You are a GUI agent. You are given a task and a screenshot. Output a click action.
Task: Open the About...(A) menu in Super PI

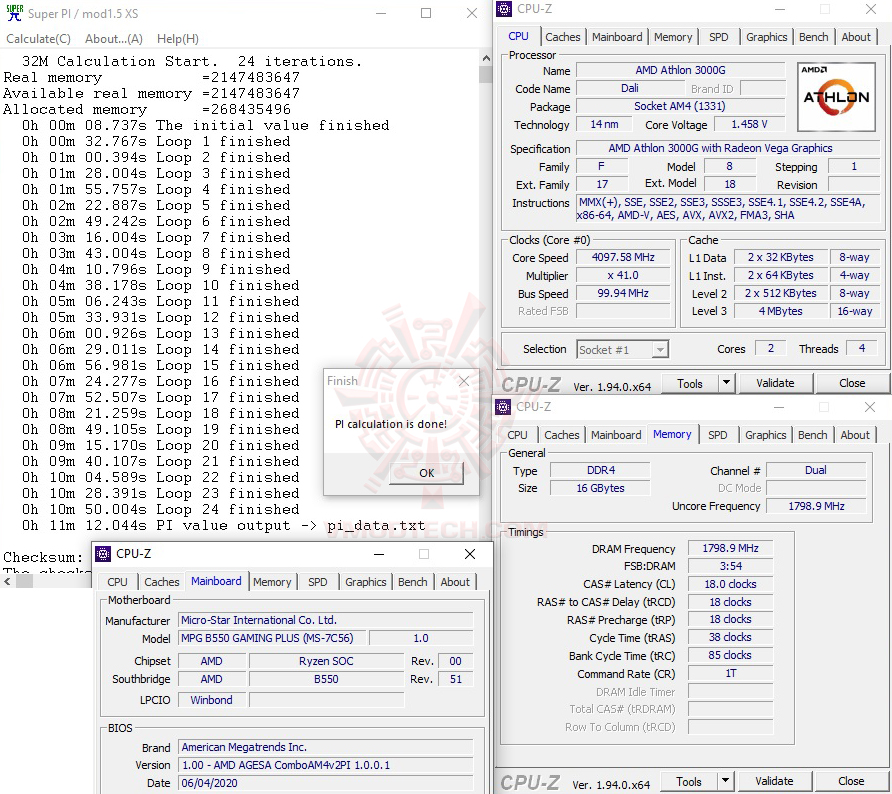point(114,39)
